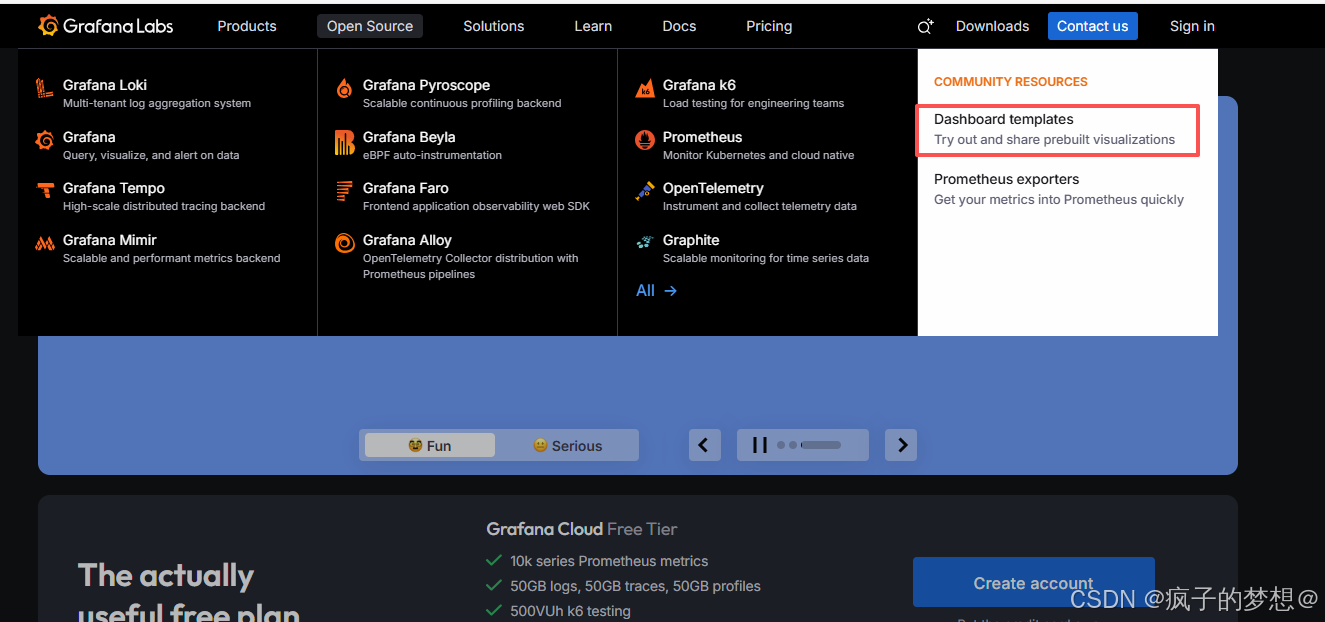Select the Serious mode toggle
1325x622 pixels.
[x=567, y=445]
